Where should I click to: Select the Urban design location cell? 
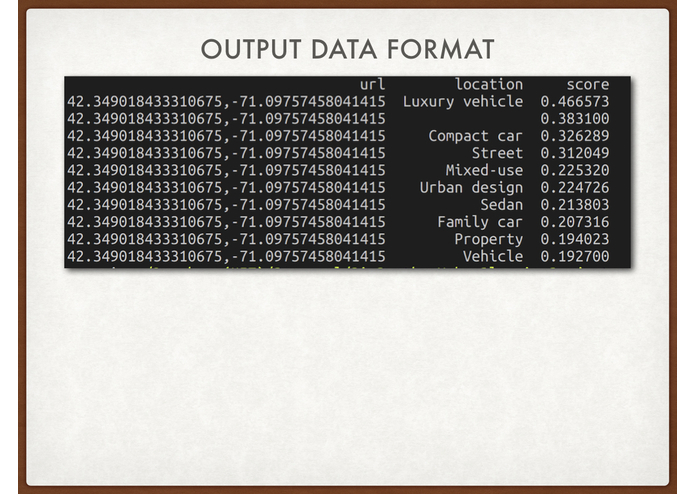pyautogui.click(x=471, y=188)
